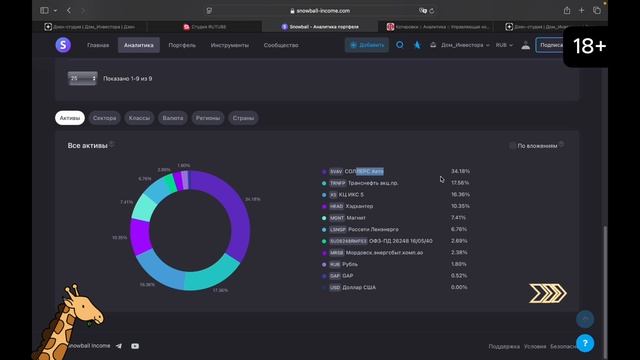
Task: Open the user profile avatar icon
Action: click(x=526, y=45)
